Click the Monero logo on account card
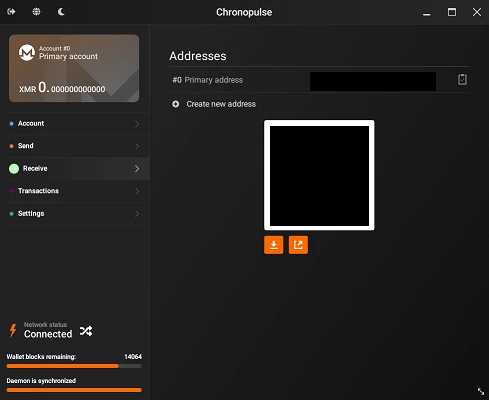Screen dimensions: 489x400 pos(27,53)
